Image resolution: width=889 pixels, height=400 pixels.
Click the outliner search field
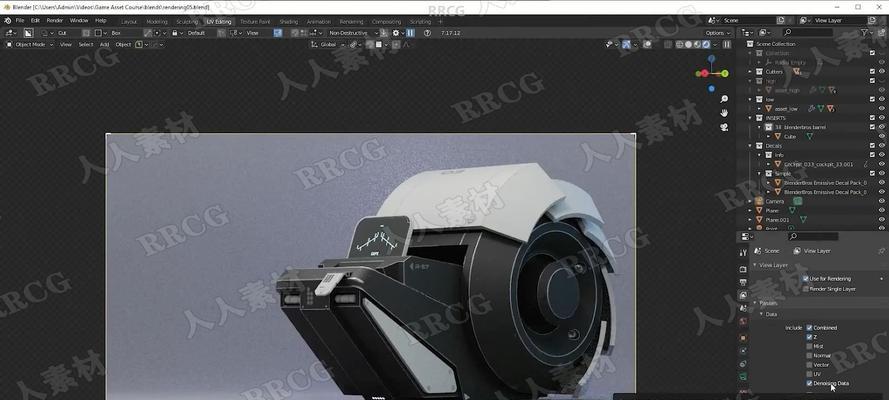tap(809, 33)
